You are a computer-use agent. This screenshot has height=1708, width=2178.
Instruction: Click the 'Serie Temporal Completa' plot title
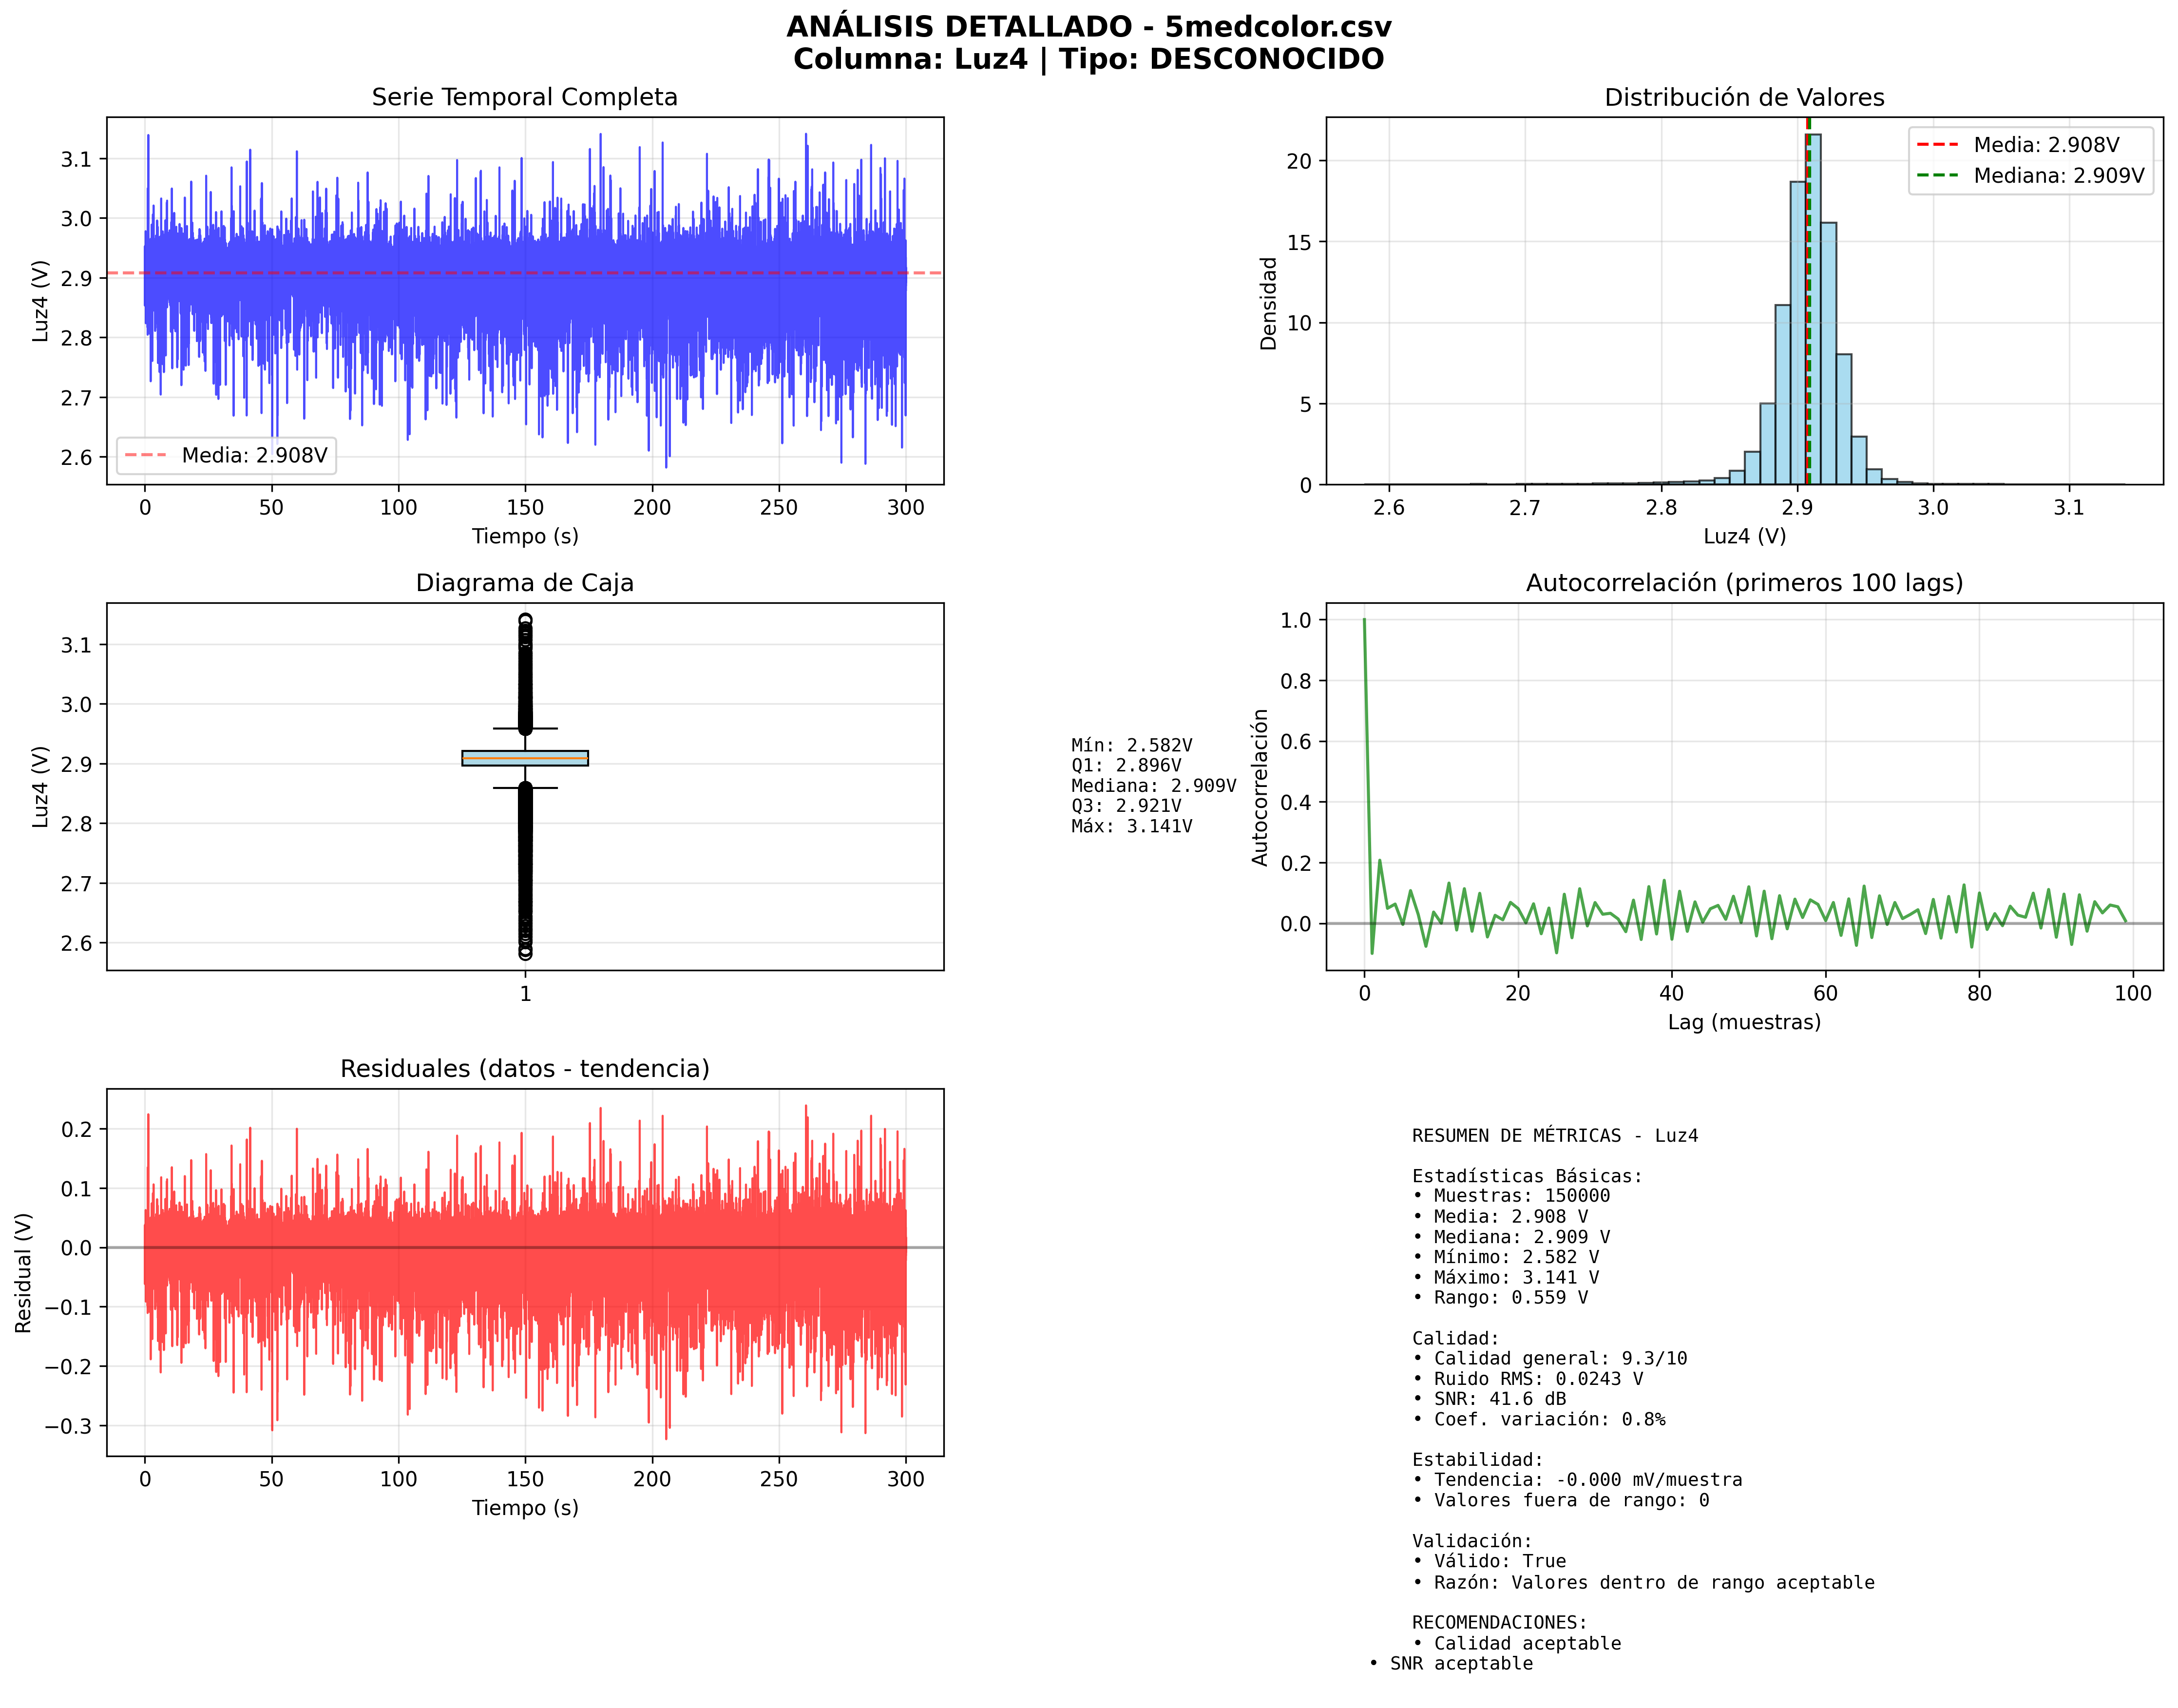pyautogui.click(x=524, y=97)
